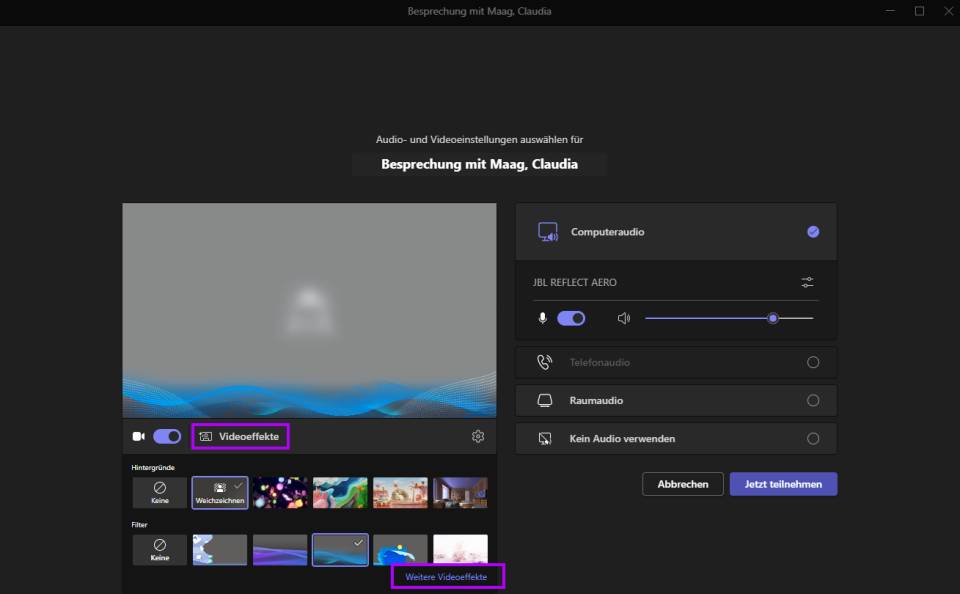Click the Jetzt teilnehmen button
Viewport: 960px width, 594px height.
tap(783, 483)
